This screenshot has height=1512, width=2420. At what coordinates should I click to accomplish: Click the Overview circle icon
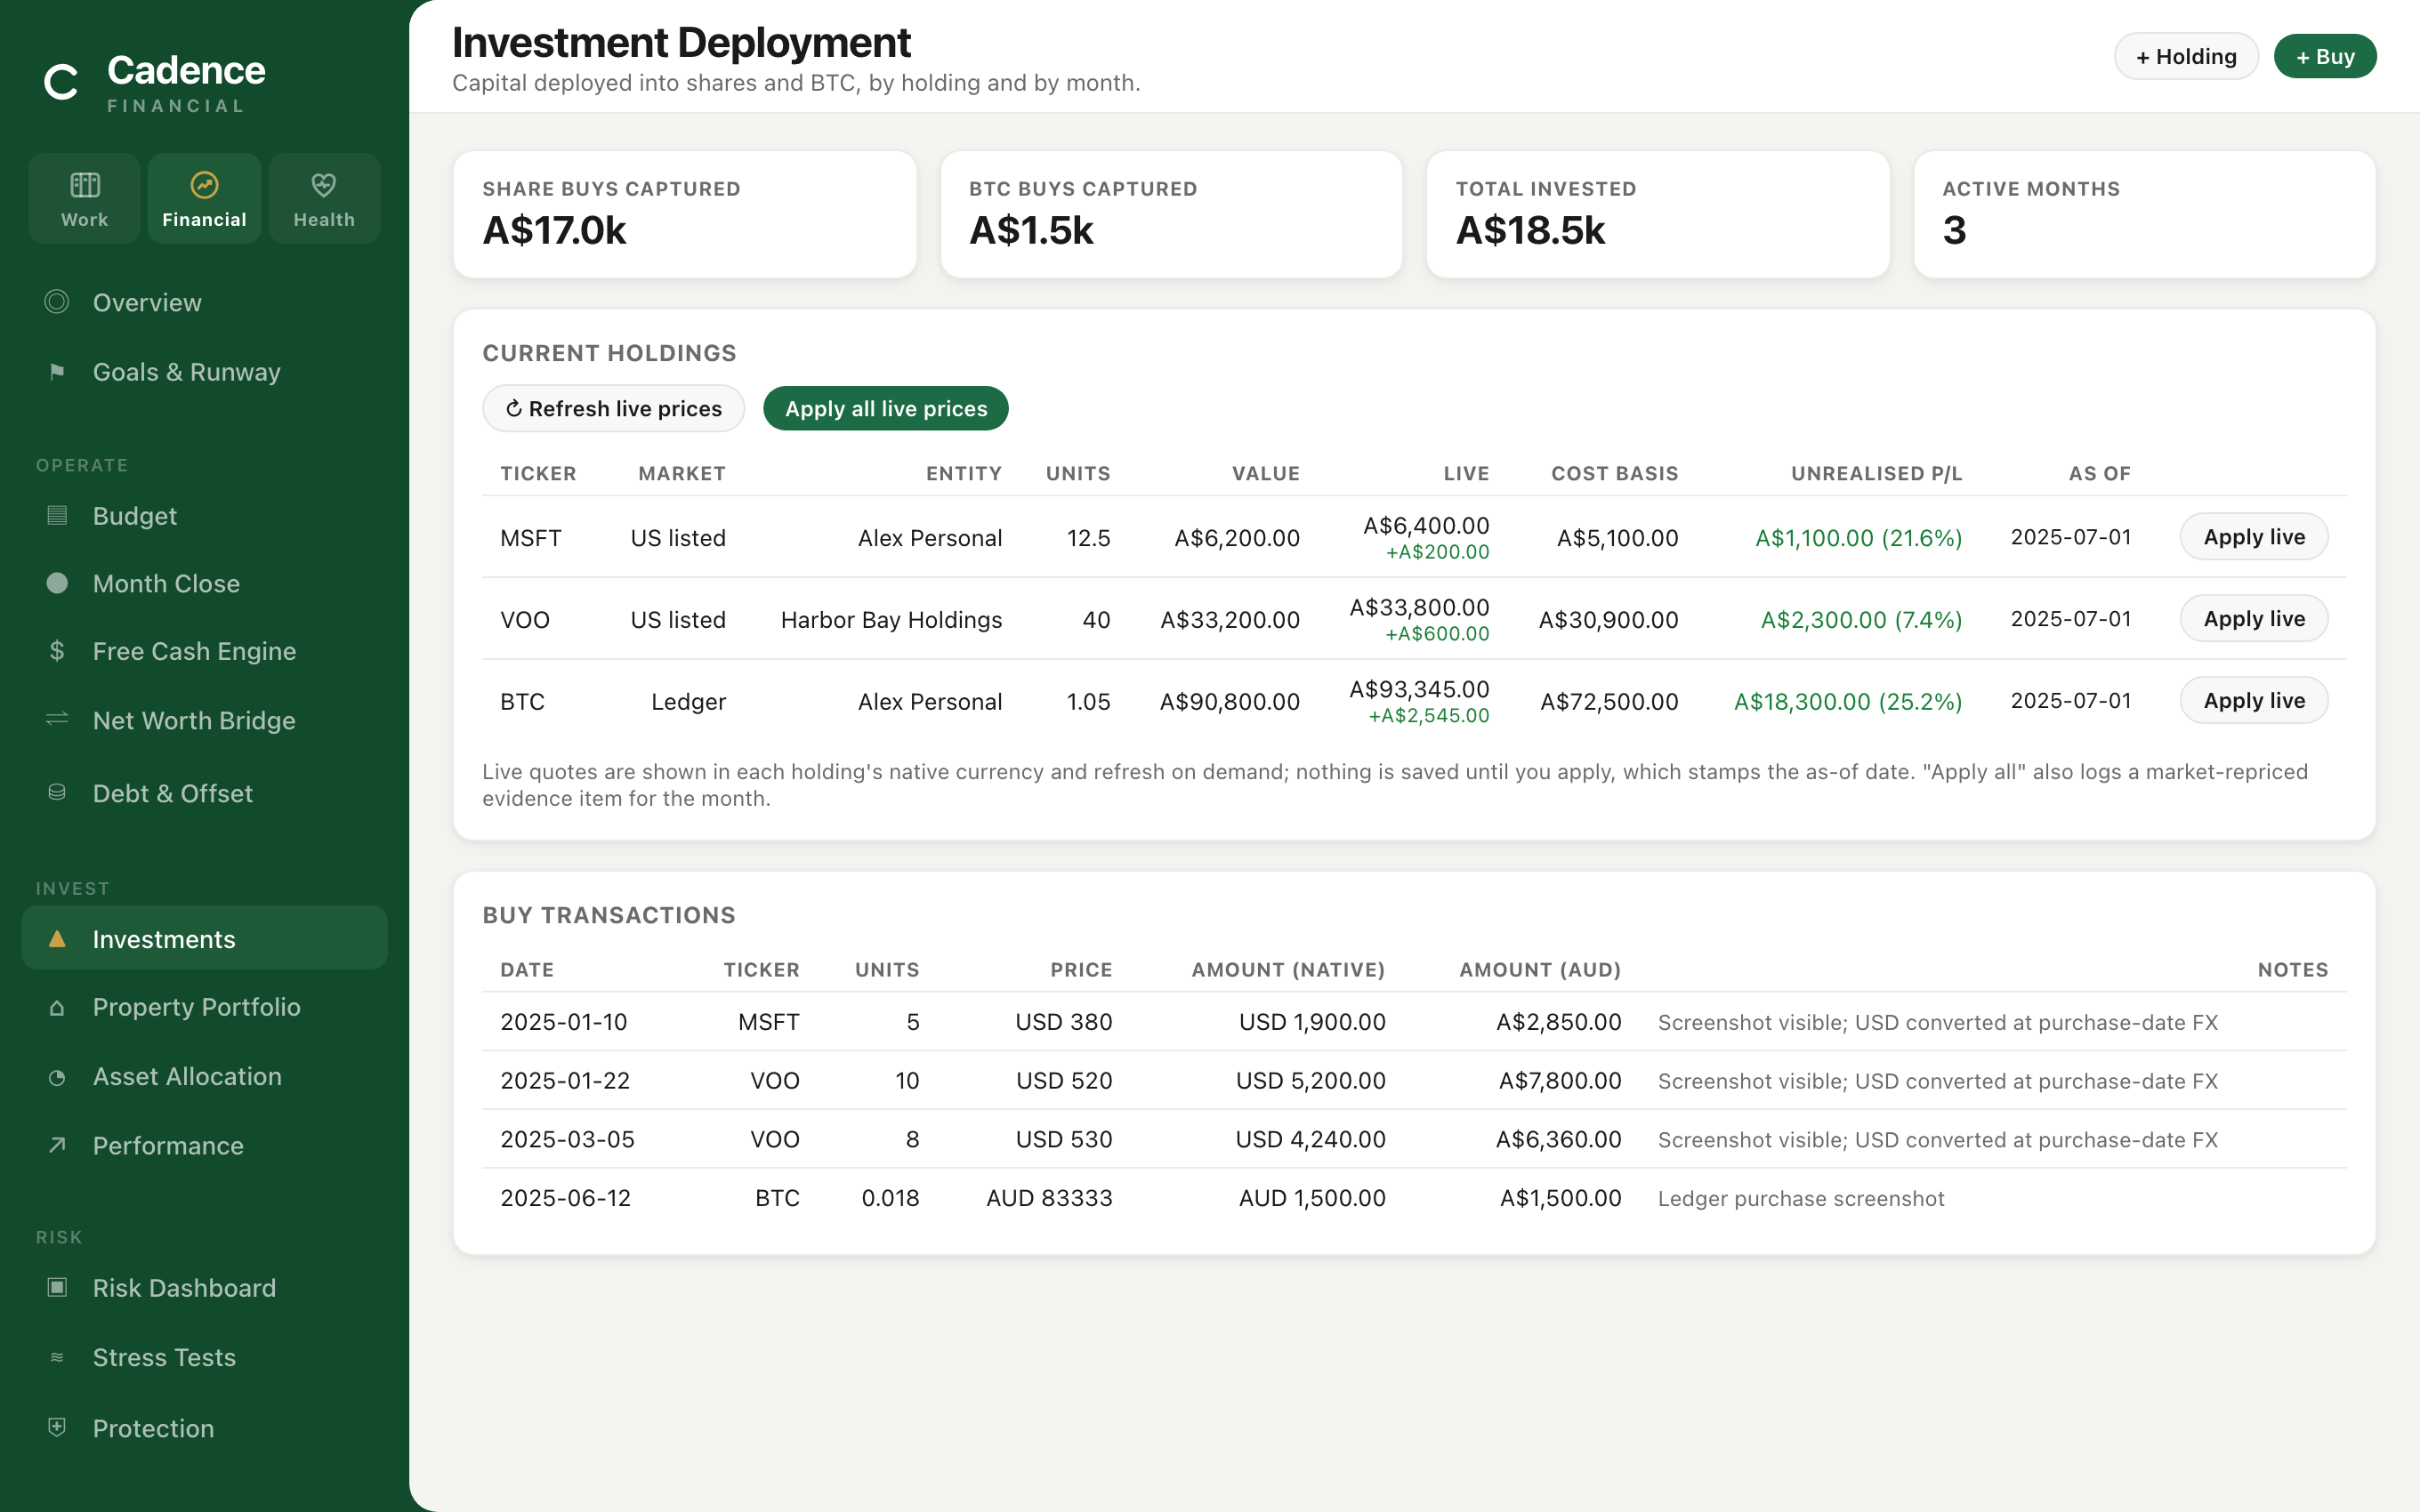click(57, 302)
